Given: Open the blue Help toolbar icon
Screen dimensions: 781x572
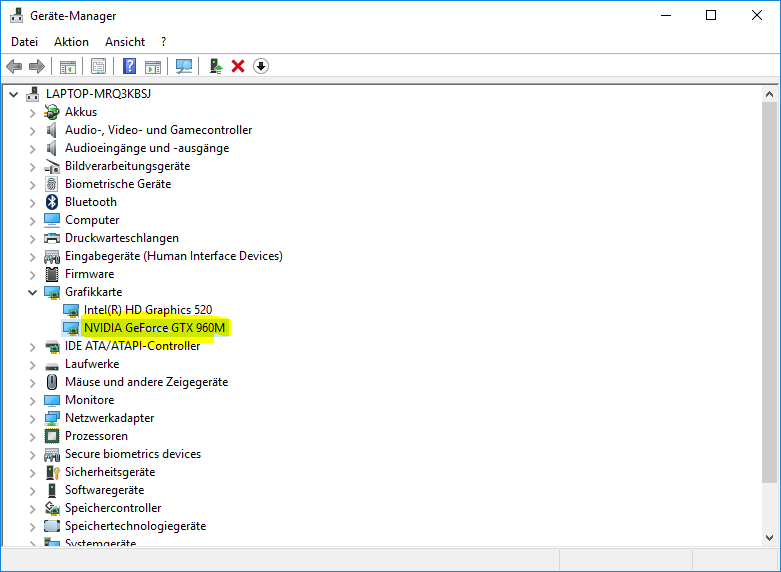Looking at the screenshot, I should point(130,66).
